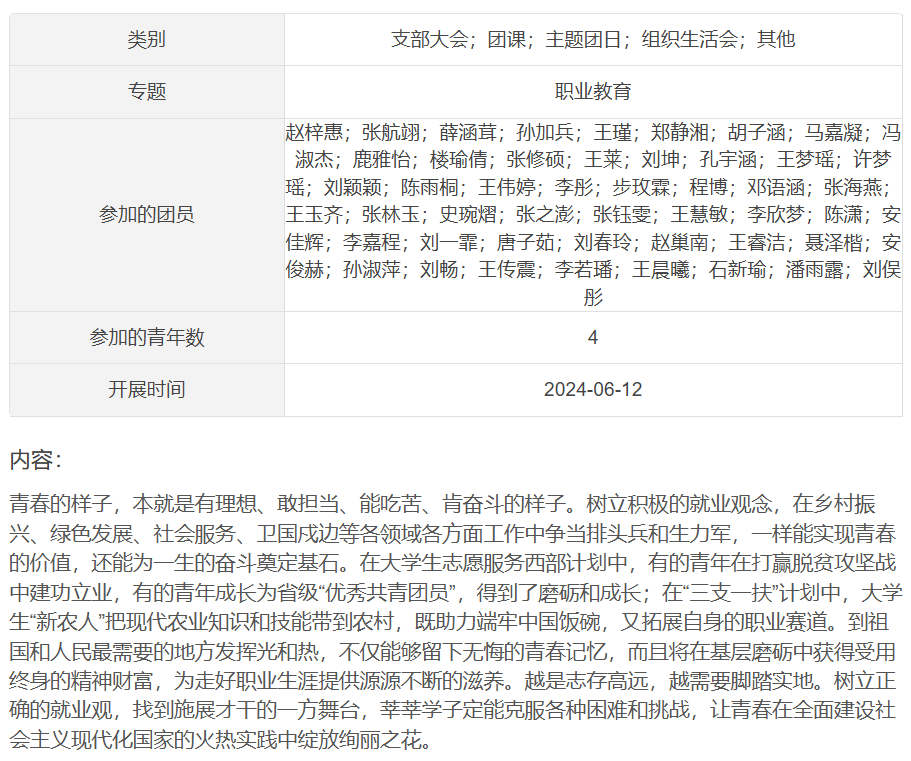The width and height of the screenshot is (911, 761).
Task: Click member name 赵梓惠
Action: pos(314,132)
